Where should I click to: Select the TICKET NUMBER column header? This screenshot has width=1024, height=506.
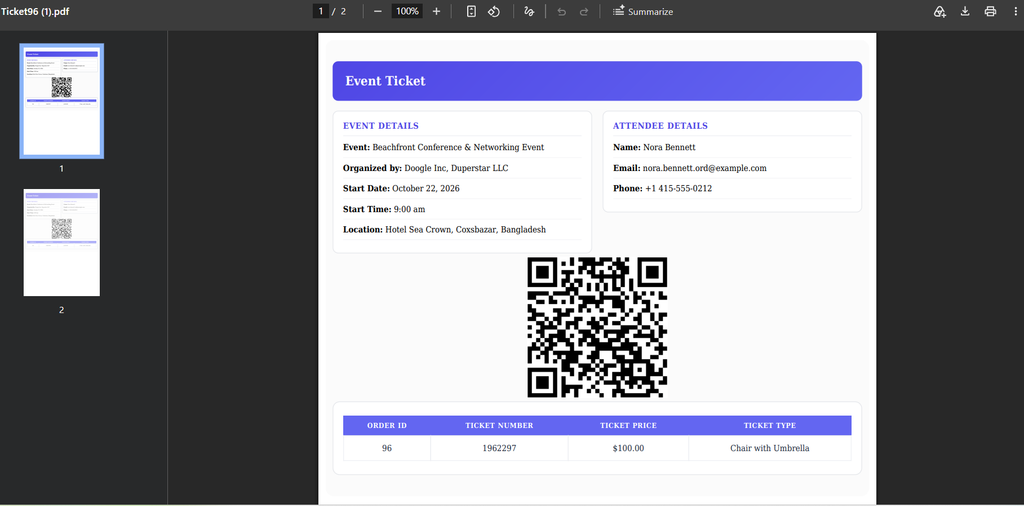pos(499,426)
